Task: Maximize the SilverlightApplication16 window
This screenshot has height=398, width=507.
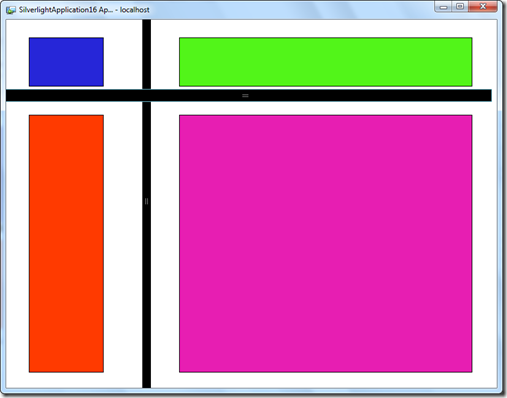Action: [460, 7]
